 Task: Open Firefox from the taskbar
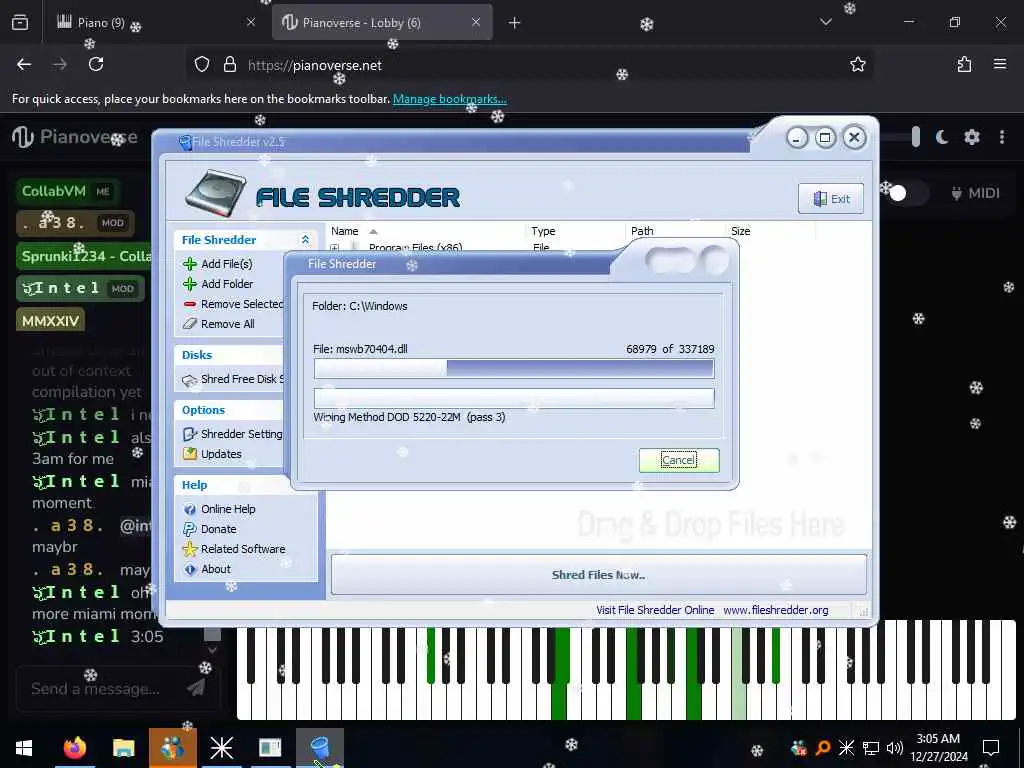coord(74,748)
